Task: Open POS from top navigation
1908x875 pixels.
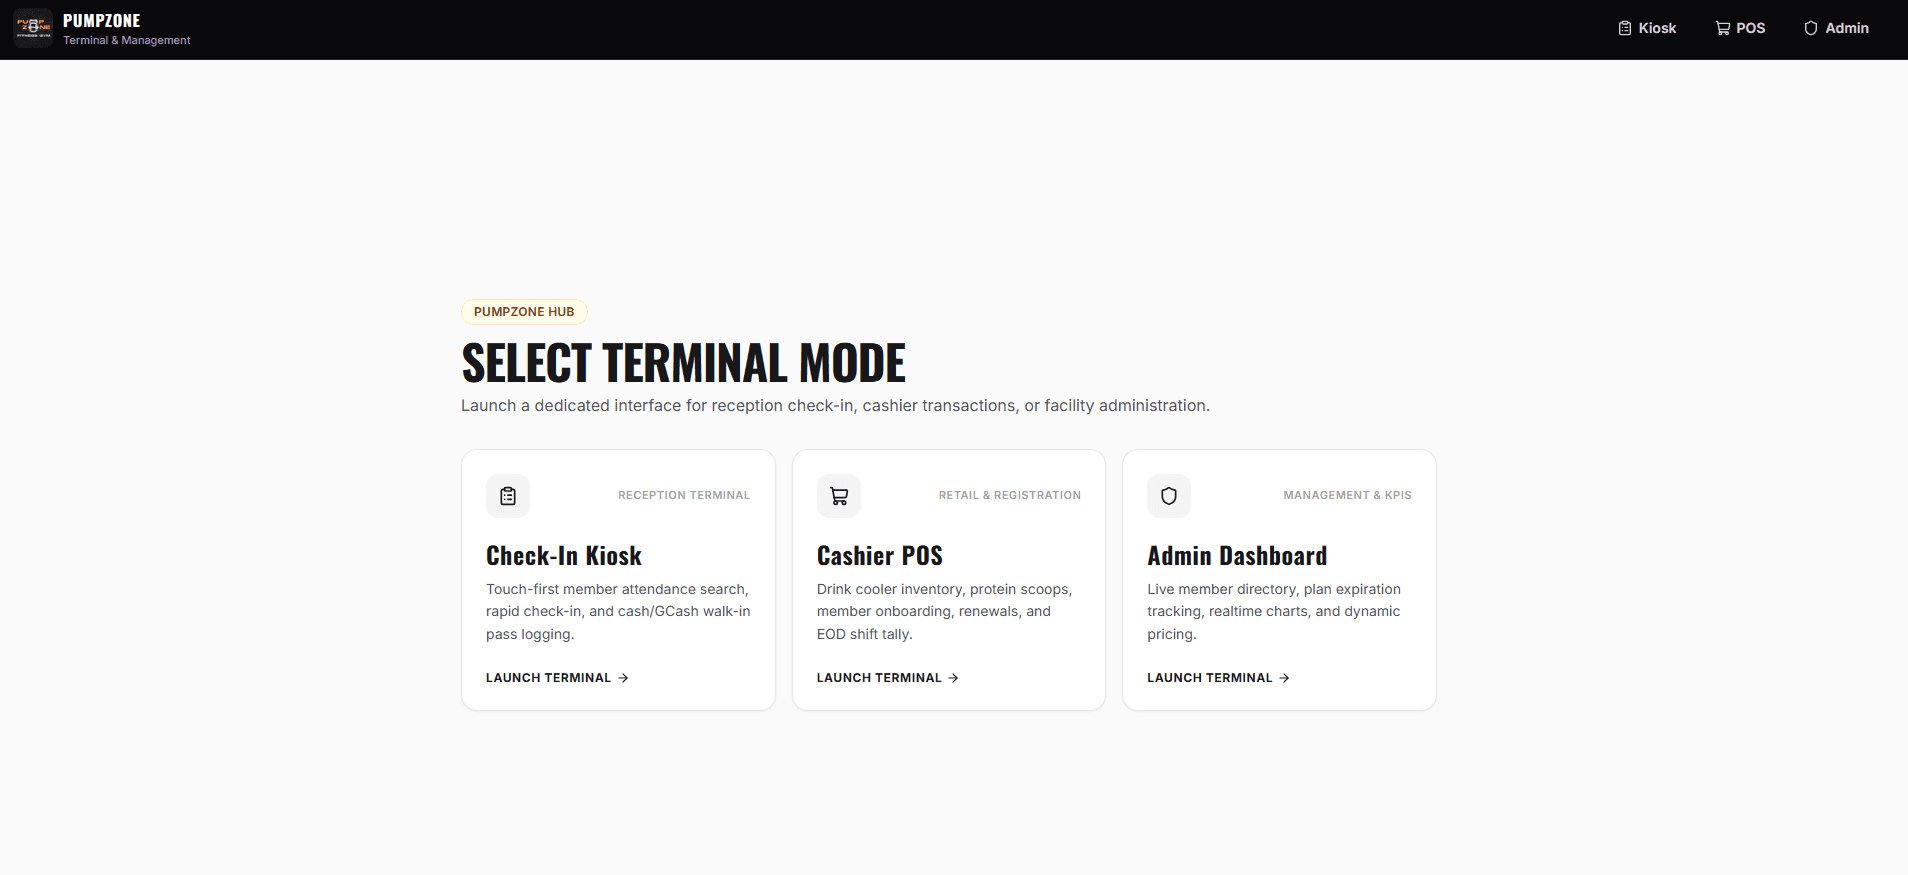Action: pos(1741,28)
